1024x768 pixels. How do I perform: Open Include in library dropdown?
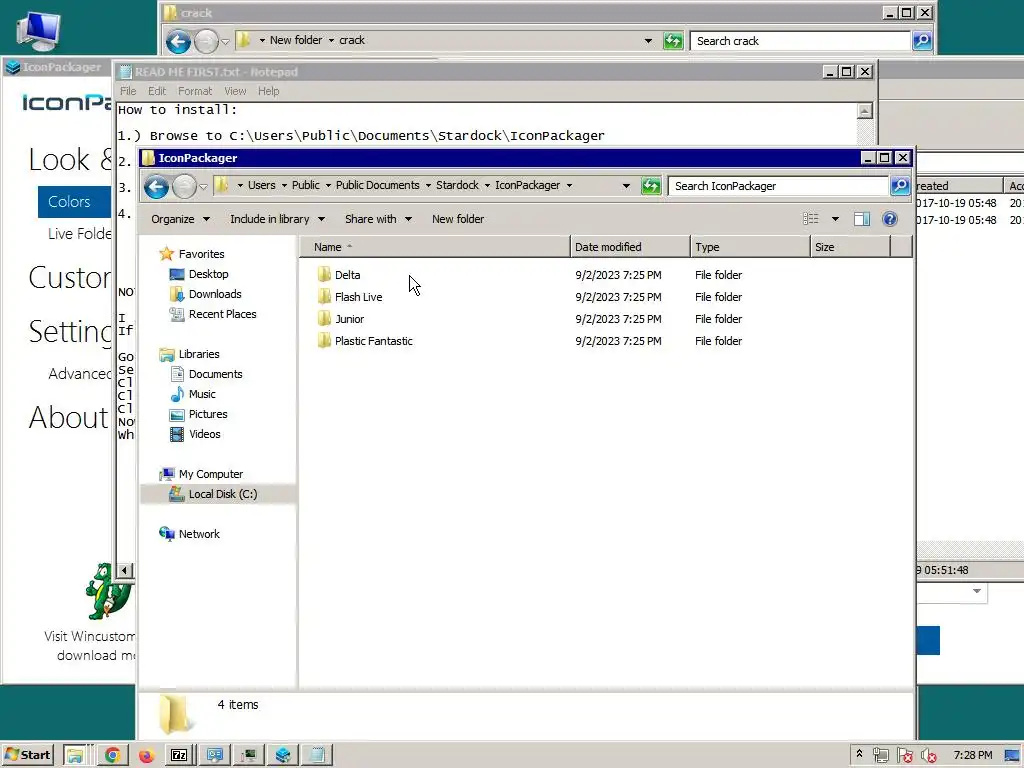tap(277, 219)
